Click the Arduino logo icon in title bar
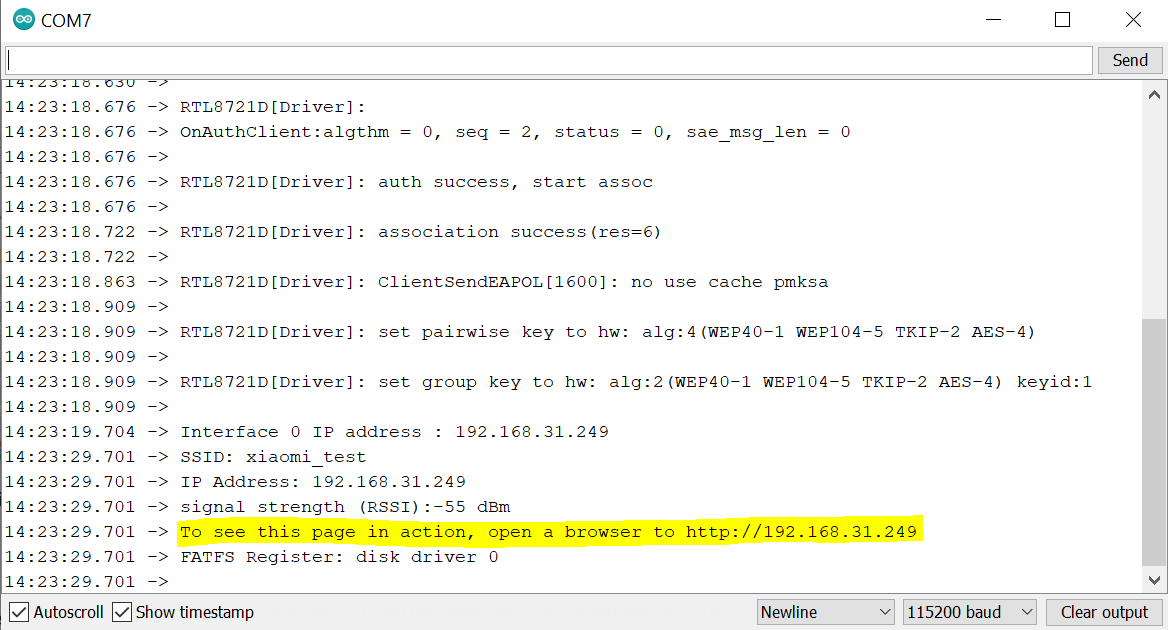This screenshot has width=1168, height=630. click(x=23, y=19)
